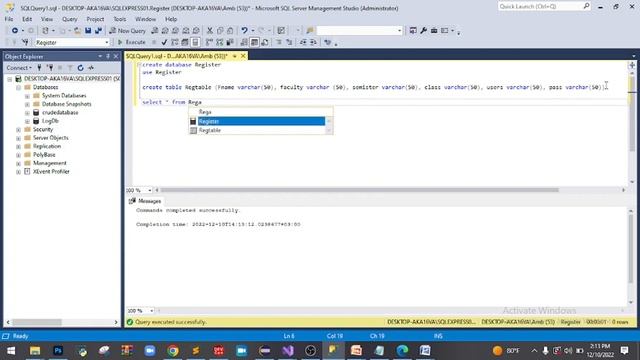Click the New Query toolbar button
The height and width of the screenshot is (360, 640).
tap(128, 31)
